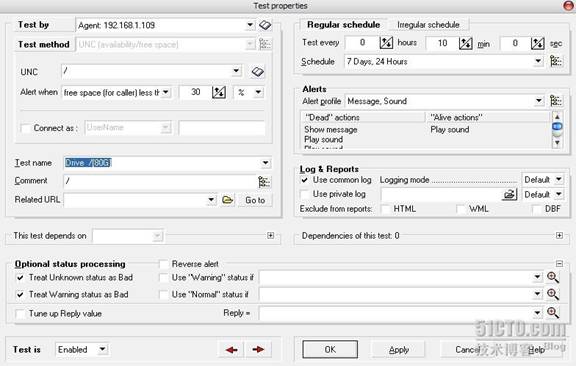
Task: Click the eraser icon next to the UNC field
Action: (257, 71)
